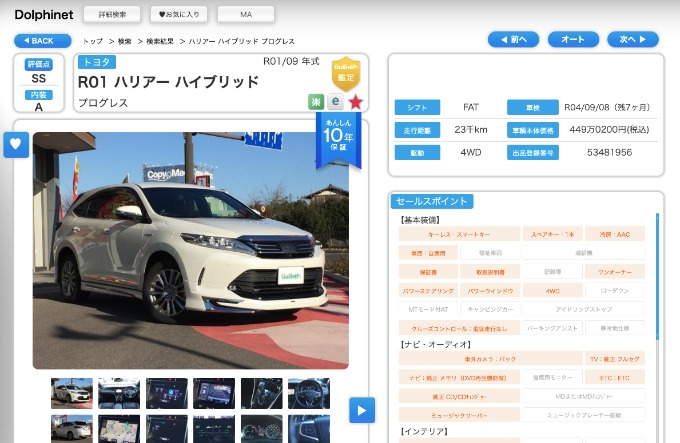Click the ミュージックサーバー tag
The width and height of the screenshot is (680, 443).
click(x=459, y=415)
